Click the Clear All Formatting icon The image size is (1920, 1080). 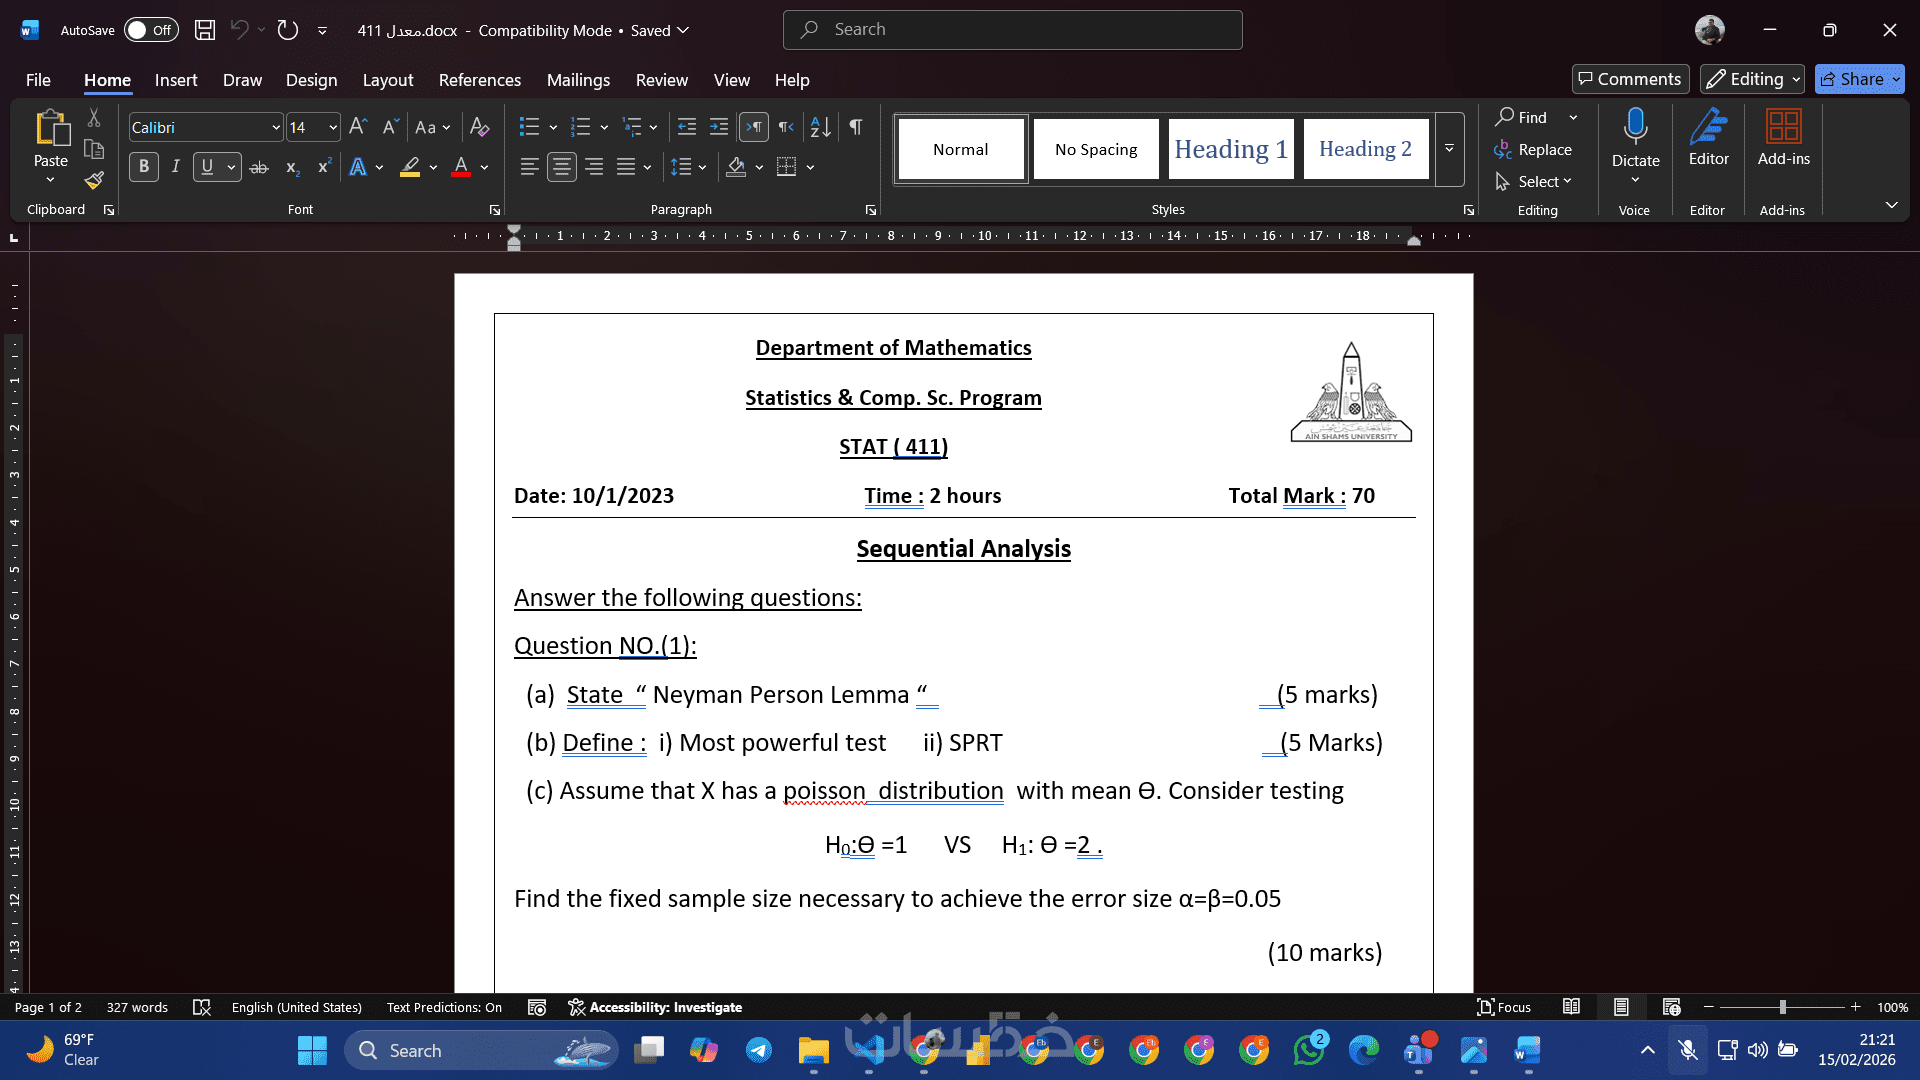(x=479, y=127)
